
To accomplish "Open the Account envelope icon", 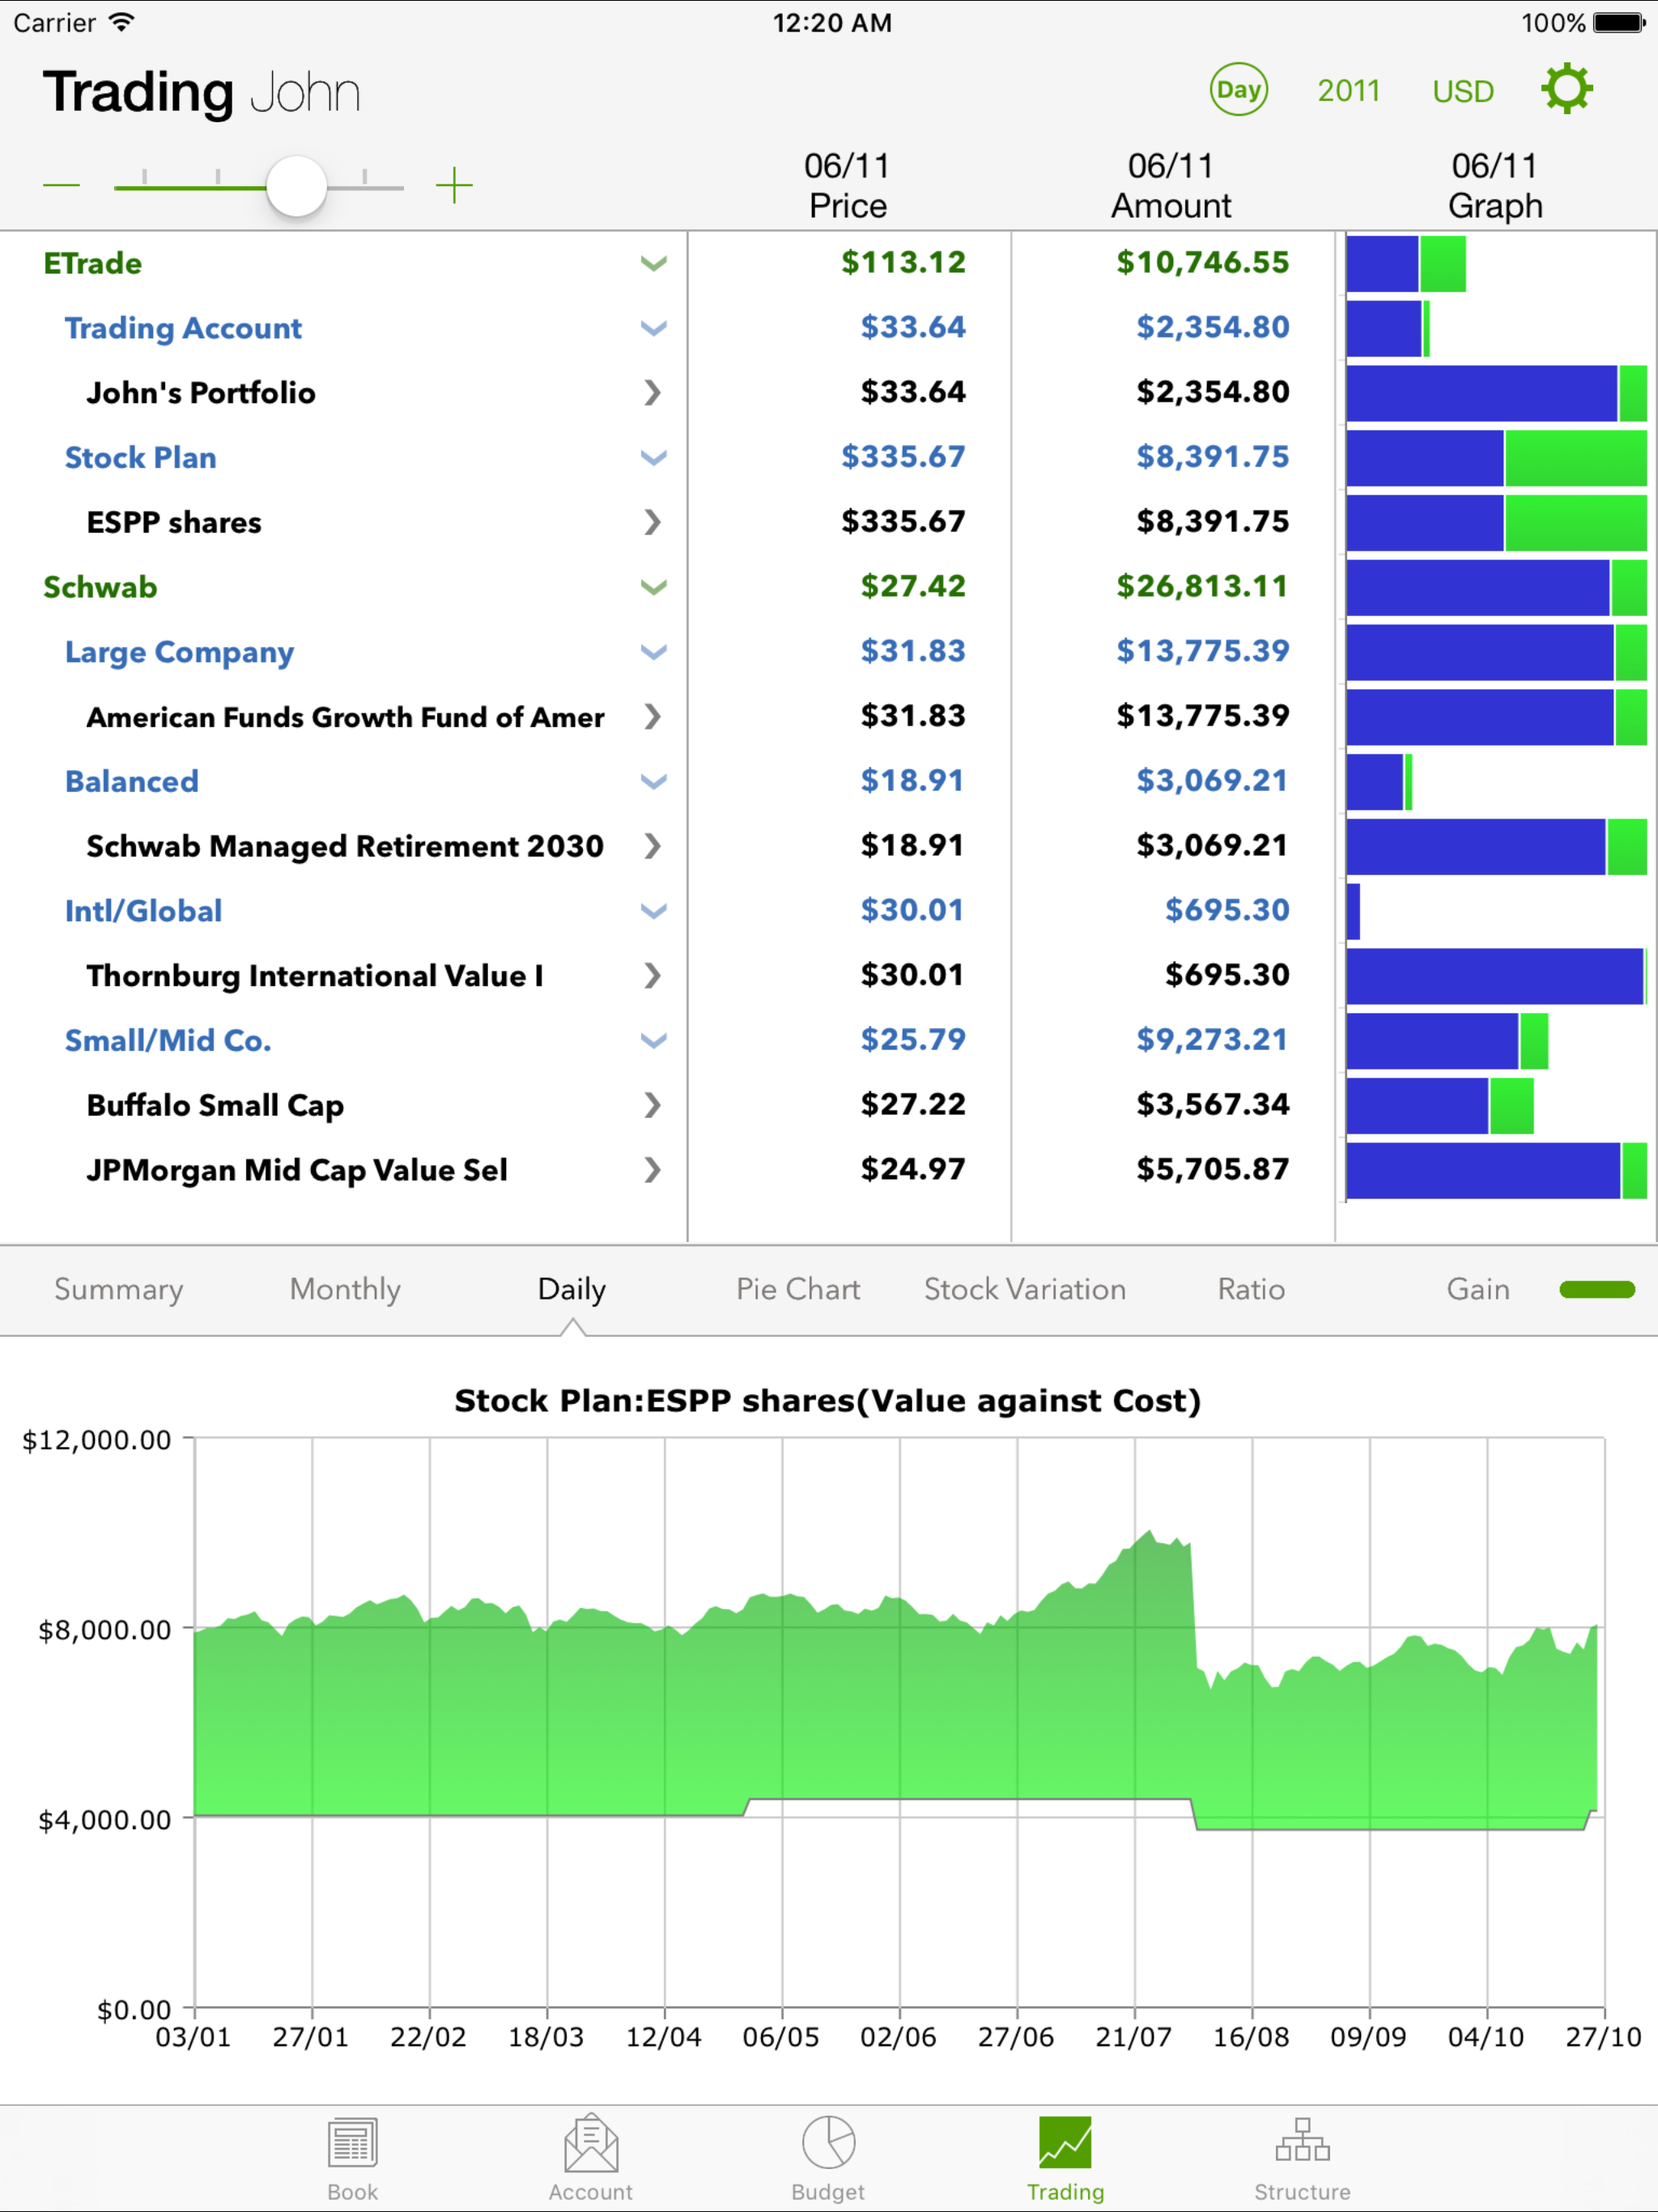I will pos(590,2145).
